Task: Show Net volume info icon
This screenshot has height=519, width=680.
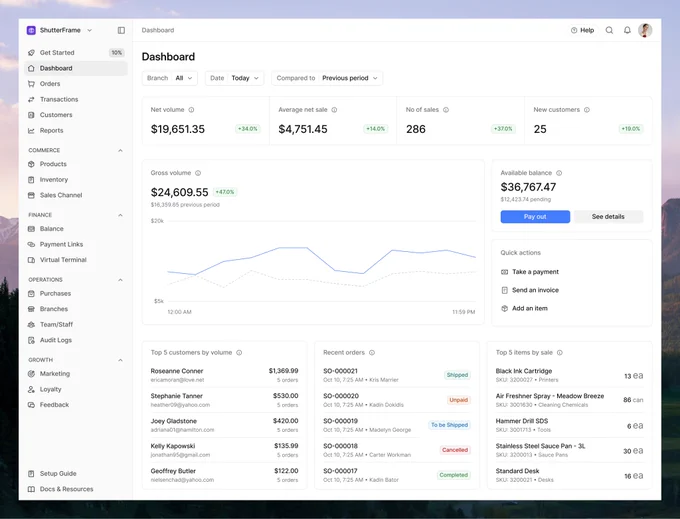Action: 191,110
